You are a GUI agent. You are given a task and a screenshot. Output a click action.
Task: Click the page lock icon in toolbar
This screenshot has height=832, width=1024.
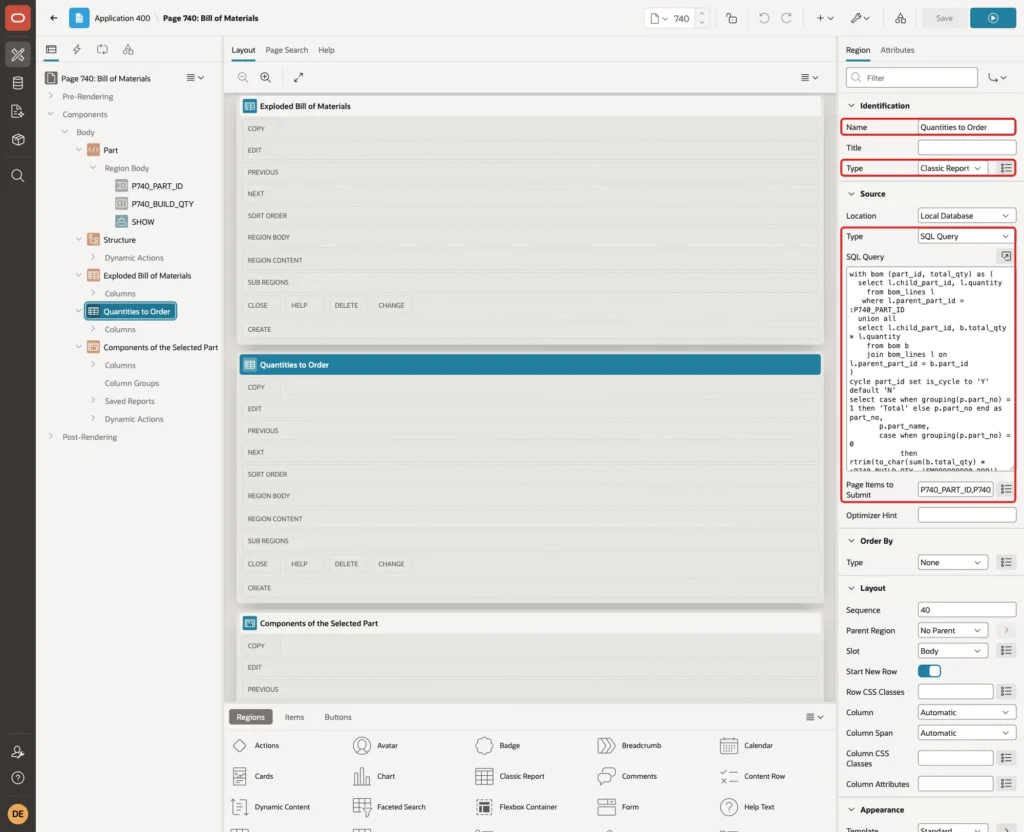tap(731, 18)
